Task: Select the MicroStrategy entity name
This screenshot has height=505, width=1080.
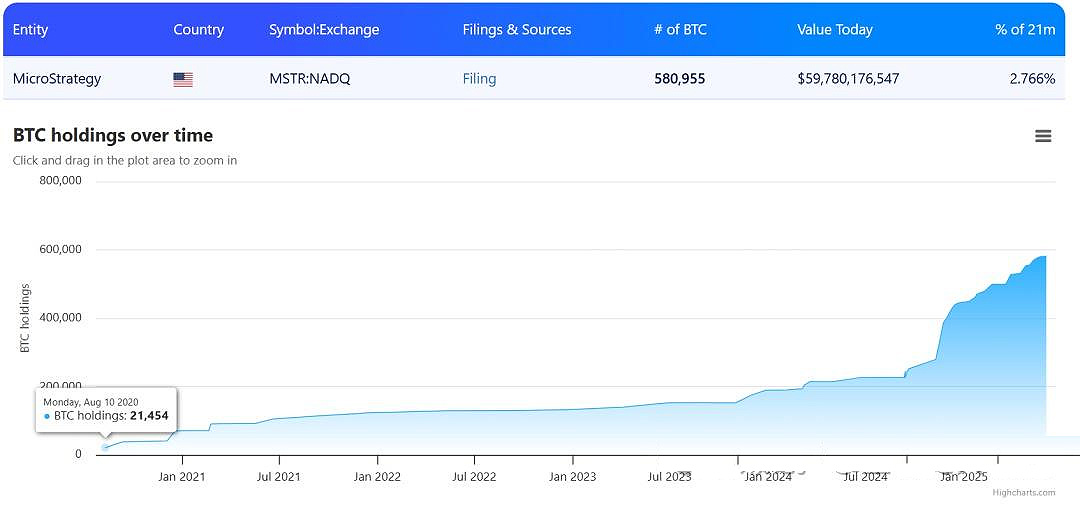Action: [57, 79]
